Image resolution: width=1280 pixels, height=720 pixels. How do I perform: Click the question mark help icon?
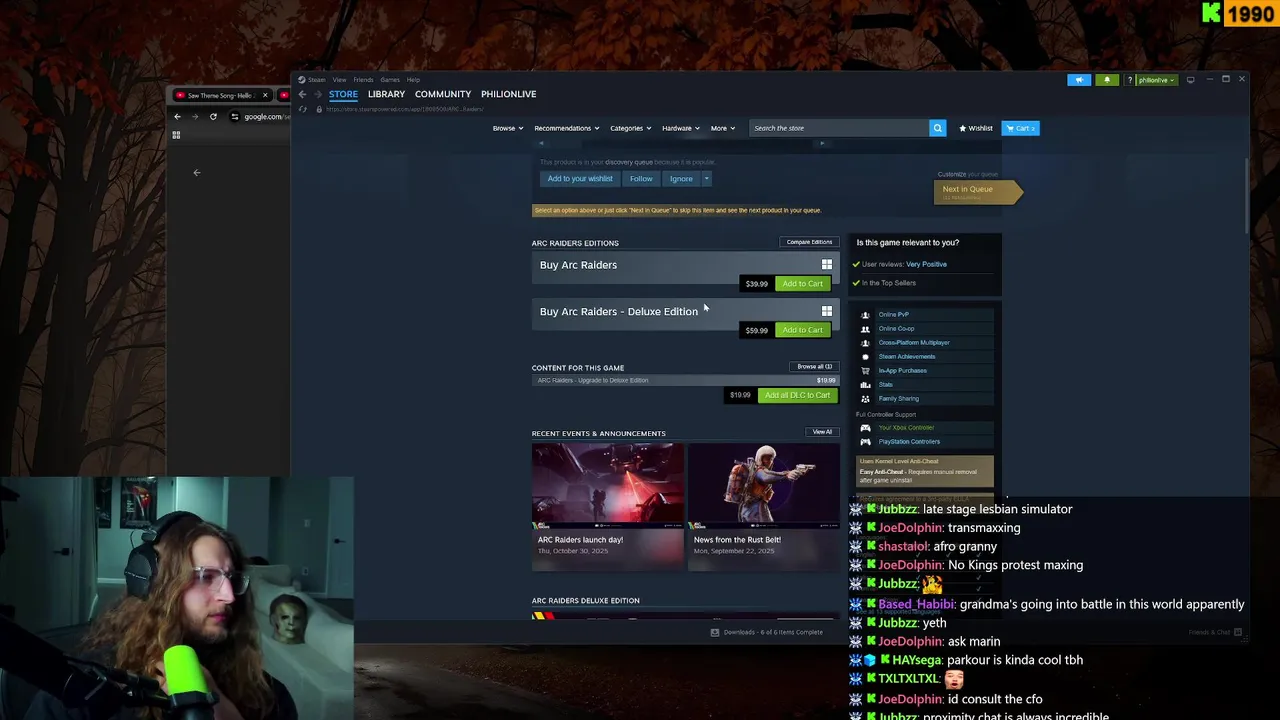(1130, 80)
